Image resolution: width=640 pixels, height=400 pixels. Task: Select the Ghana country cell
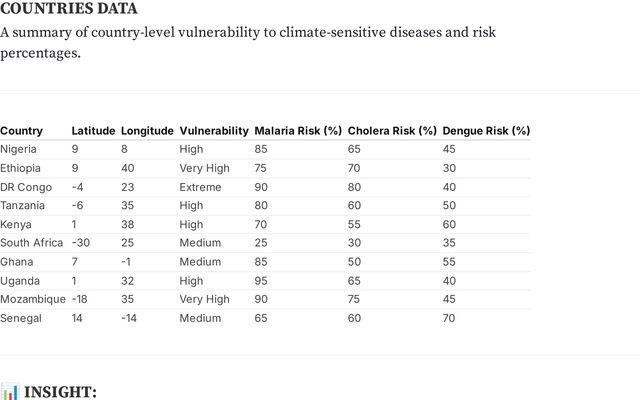(17, 262)
